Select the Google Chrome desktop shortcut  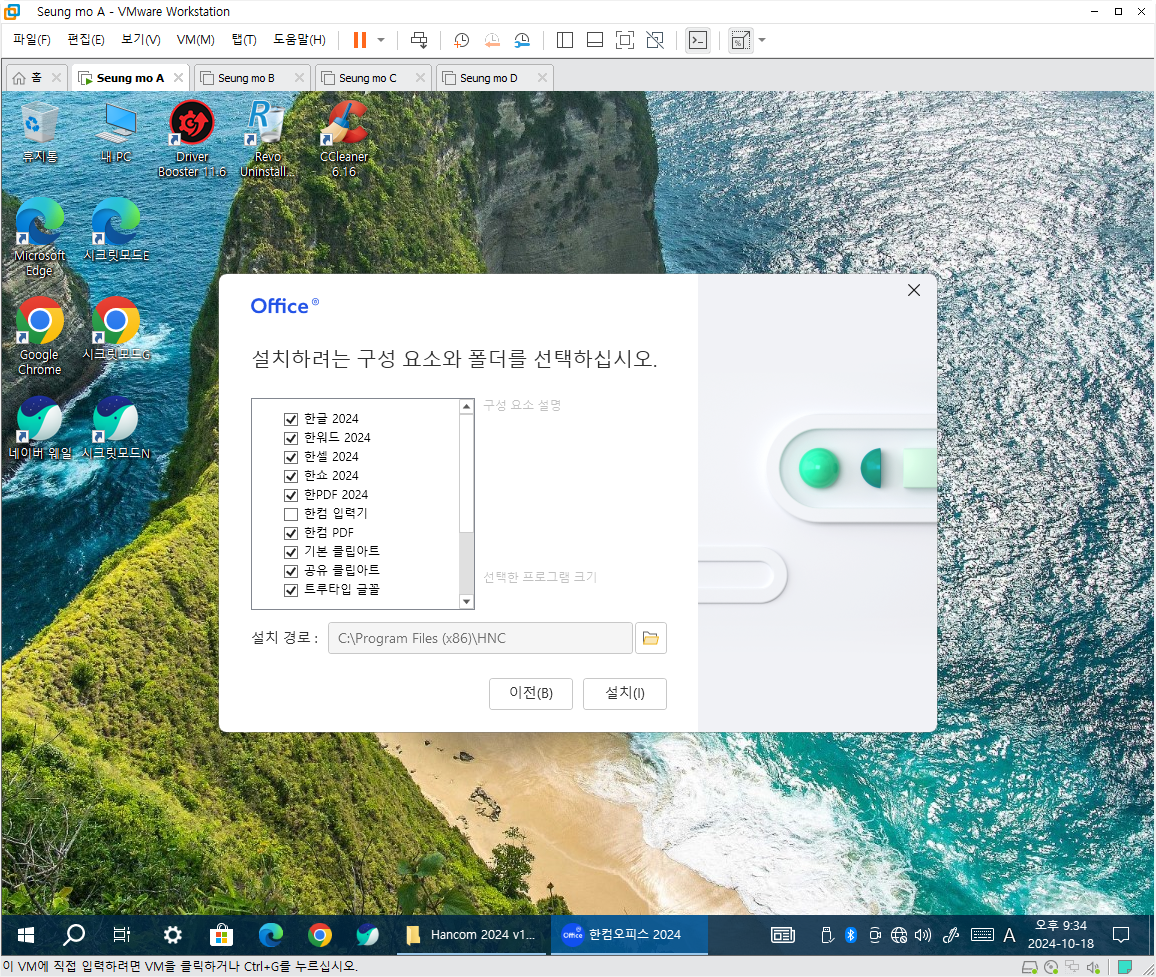point(40,336)
